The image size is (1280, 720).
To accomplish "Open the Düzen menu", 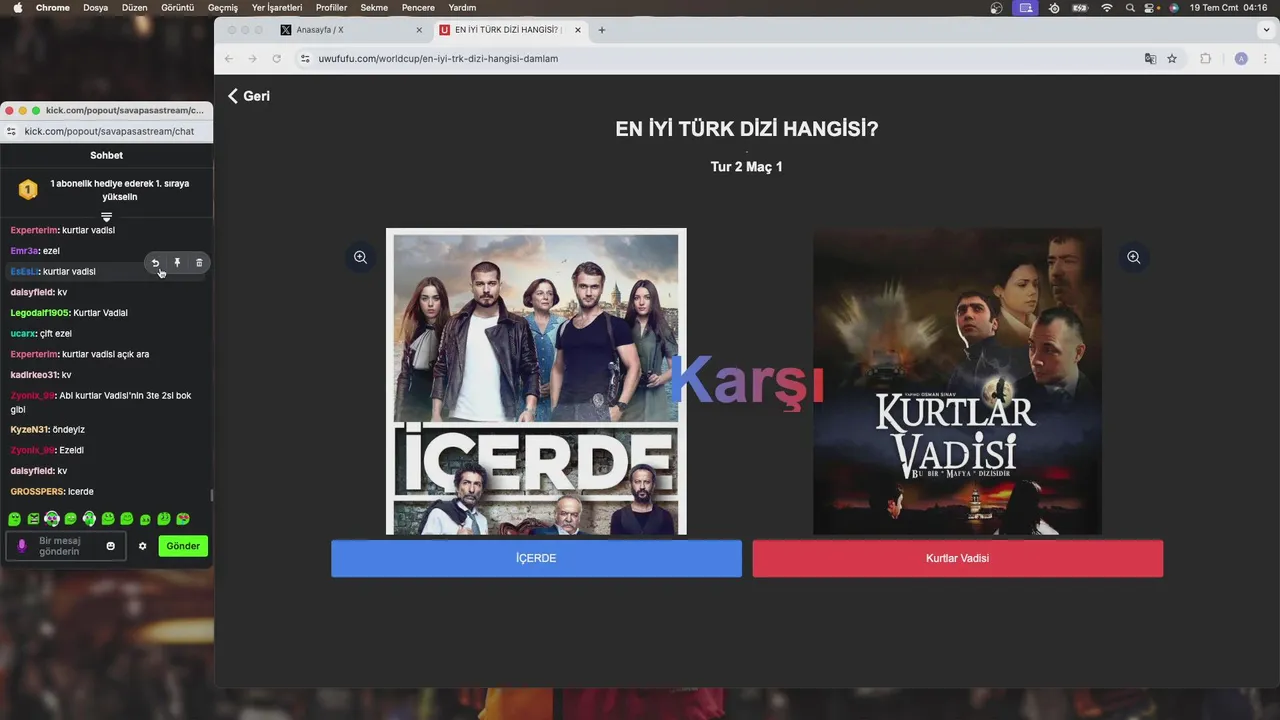I will pyautogui.click(x=134, y=8).
